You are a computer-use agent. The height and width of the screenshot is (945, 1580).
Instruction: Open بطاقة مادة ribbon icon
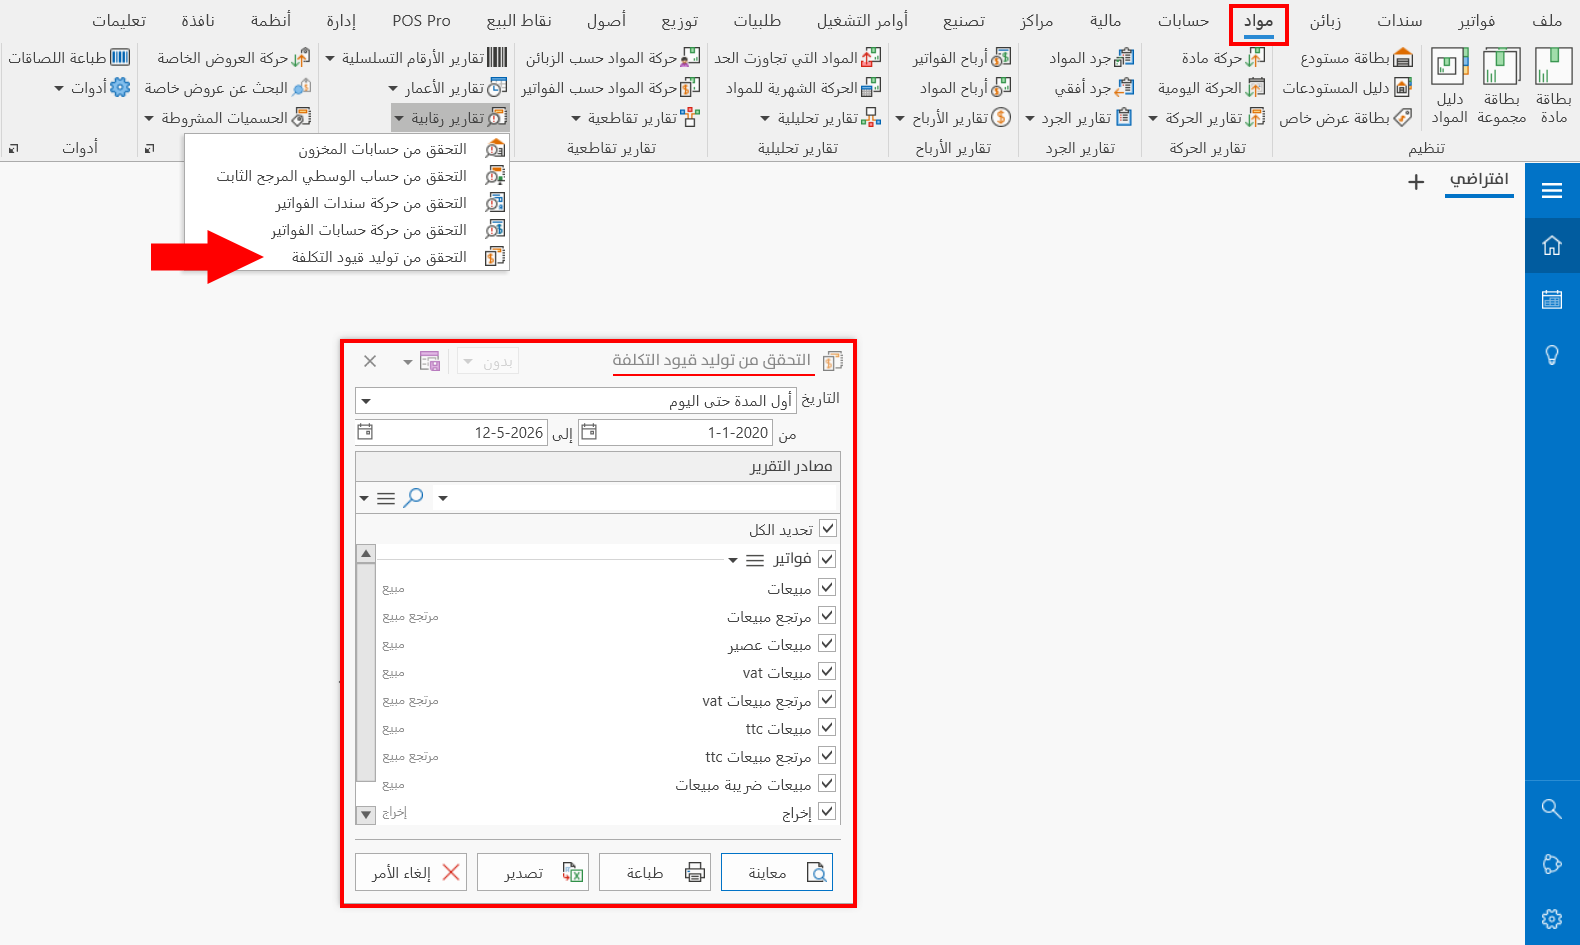pos(1553,86)
